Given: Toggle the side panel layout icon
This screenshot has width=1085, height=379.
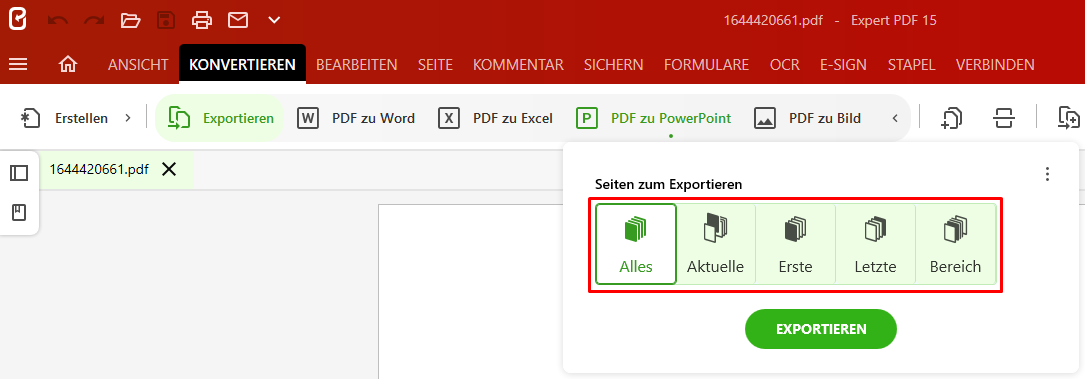Looking at the screenshot, I should 19,173.
